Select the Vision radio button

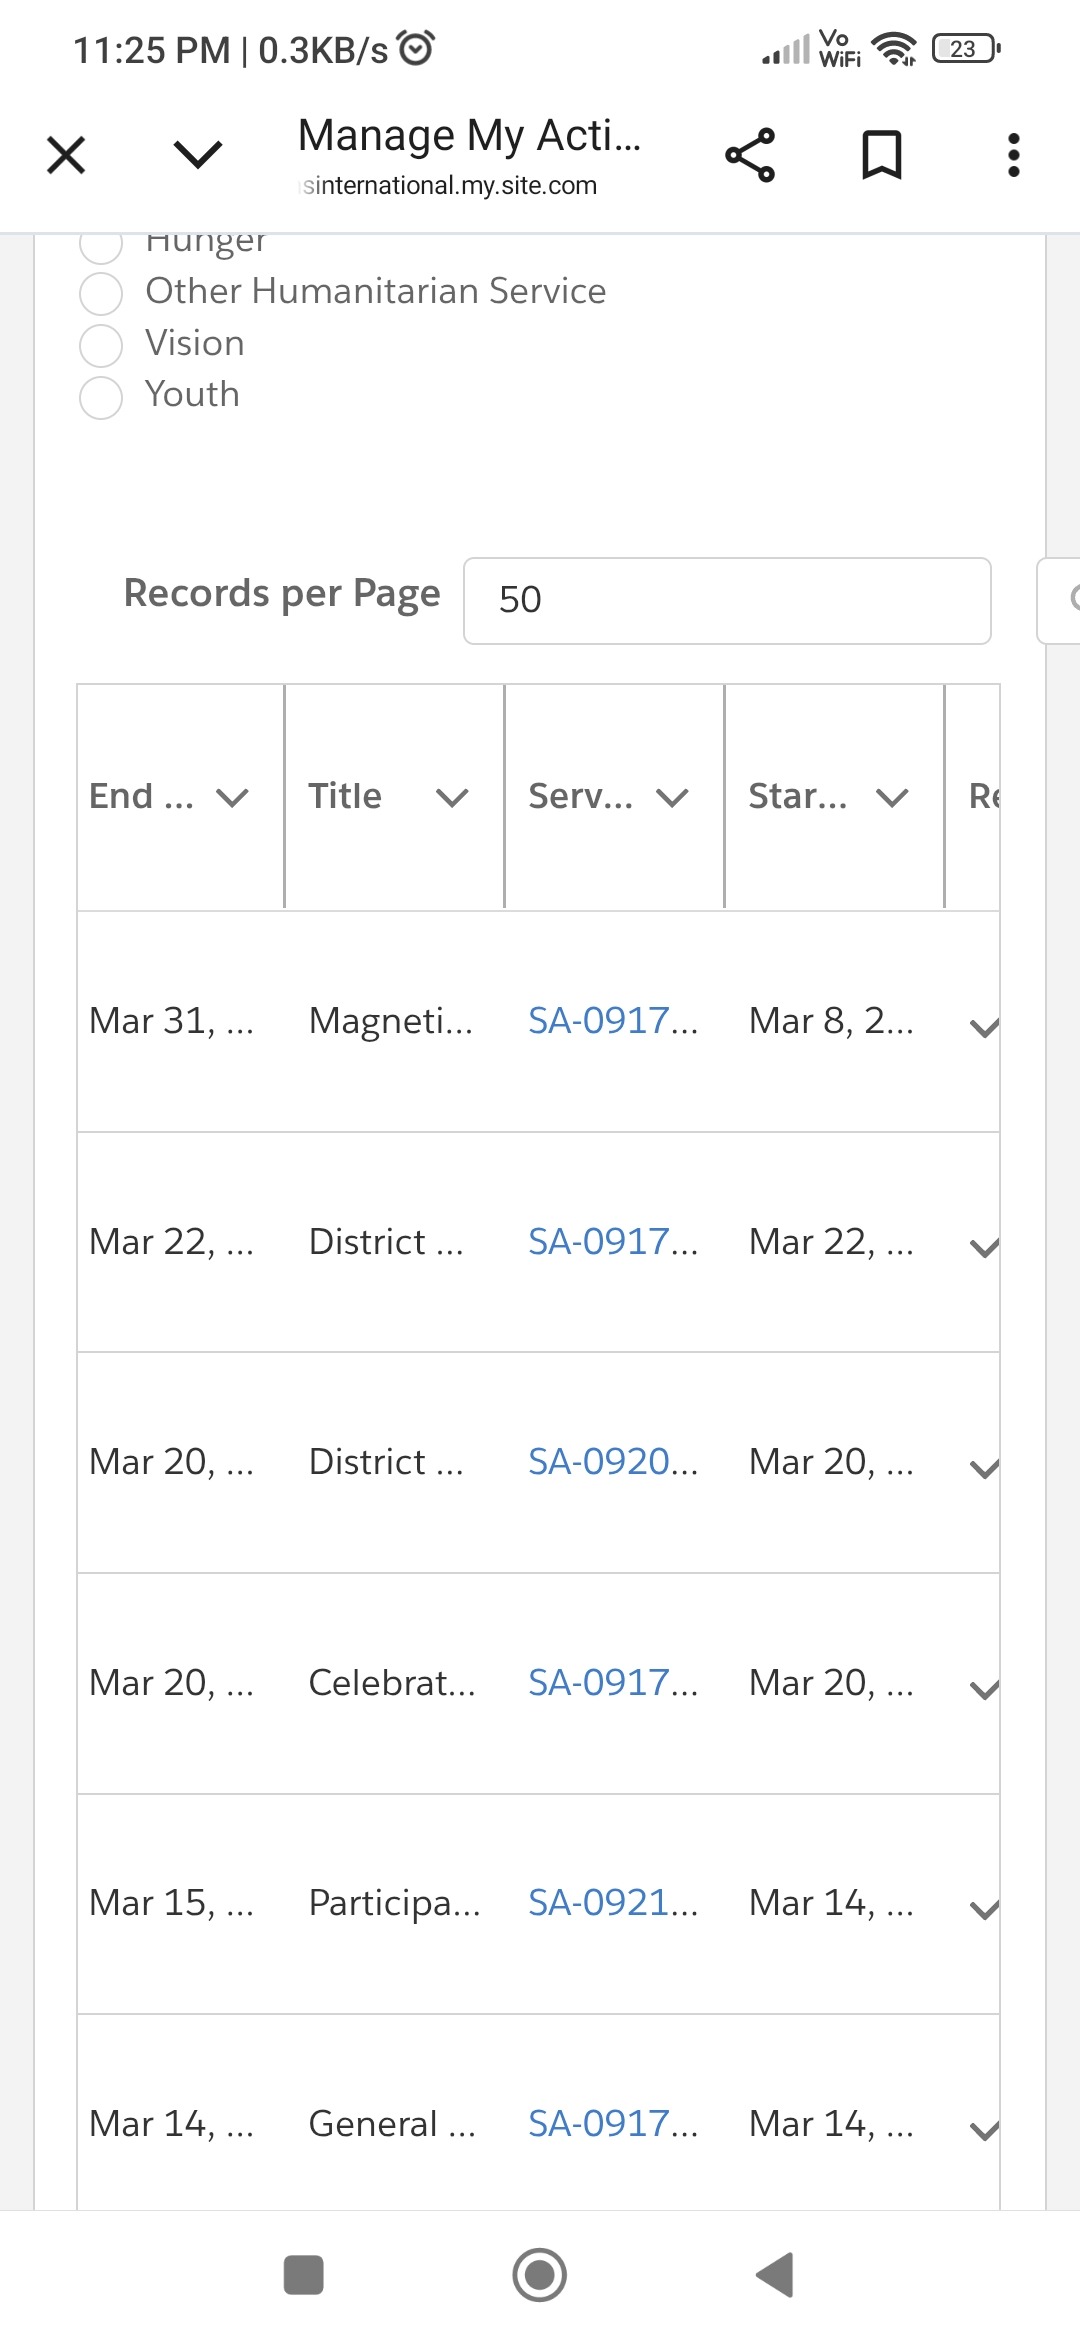point(101,345)
